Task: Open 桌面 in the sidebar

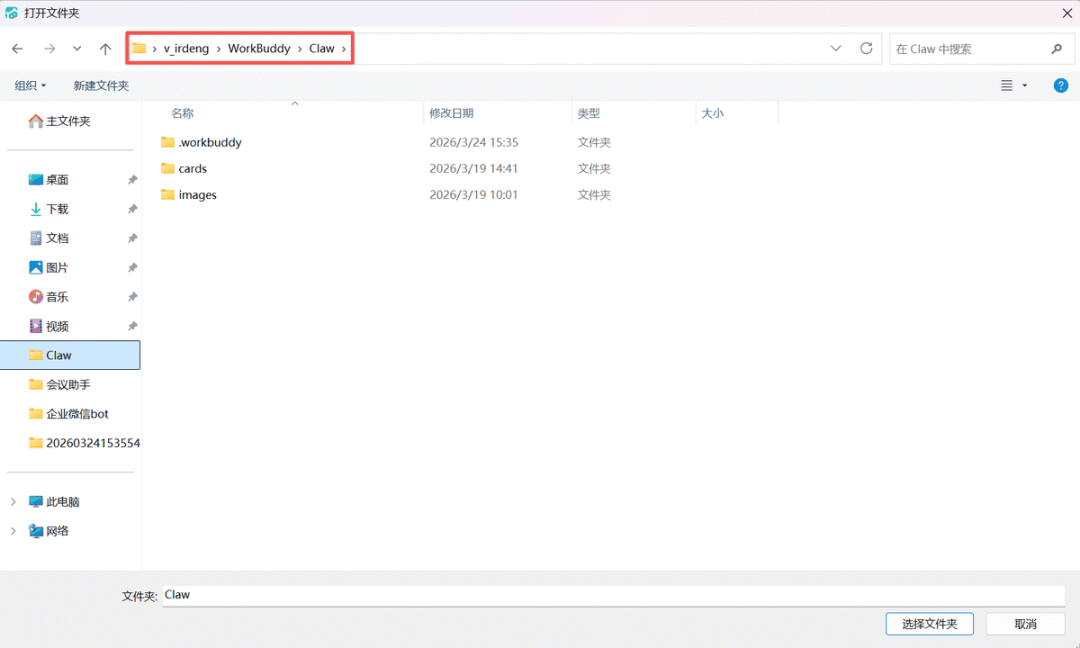Action: pos(57,180)
